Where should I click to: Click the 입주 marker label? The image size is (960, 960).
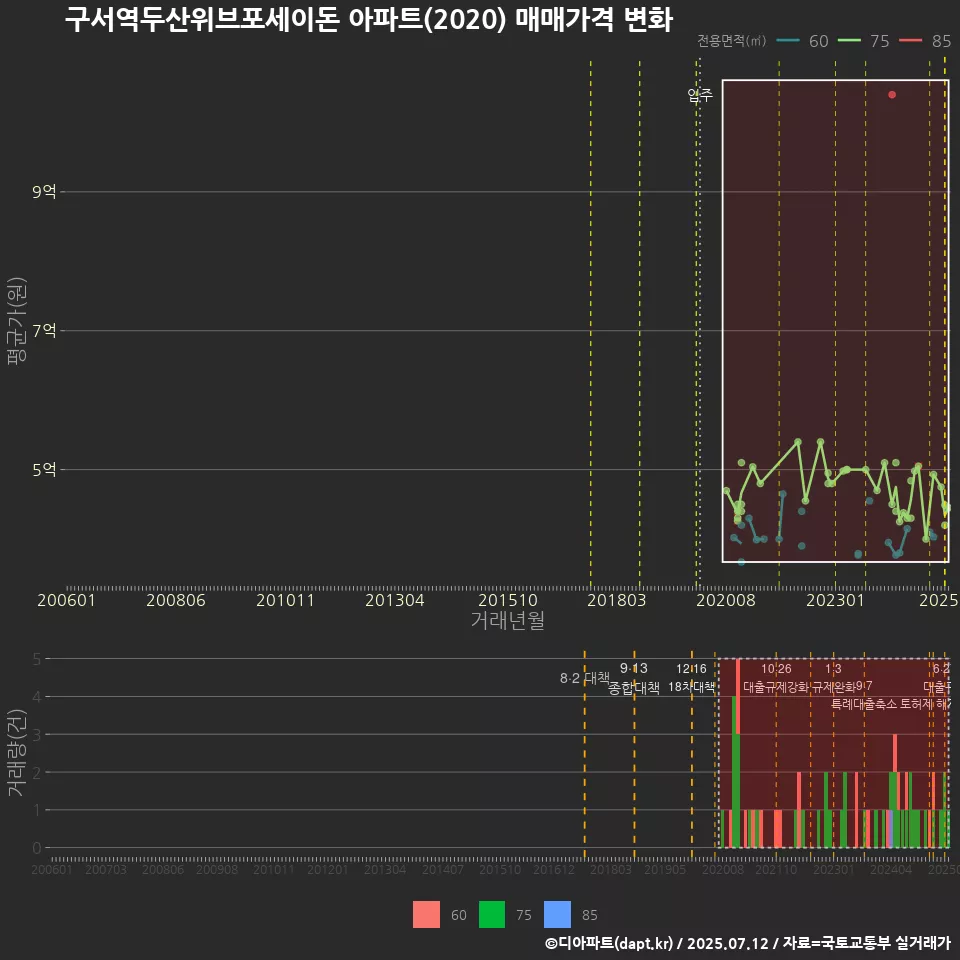[x=700, y=95]
